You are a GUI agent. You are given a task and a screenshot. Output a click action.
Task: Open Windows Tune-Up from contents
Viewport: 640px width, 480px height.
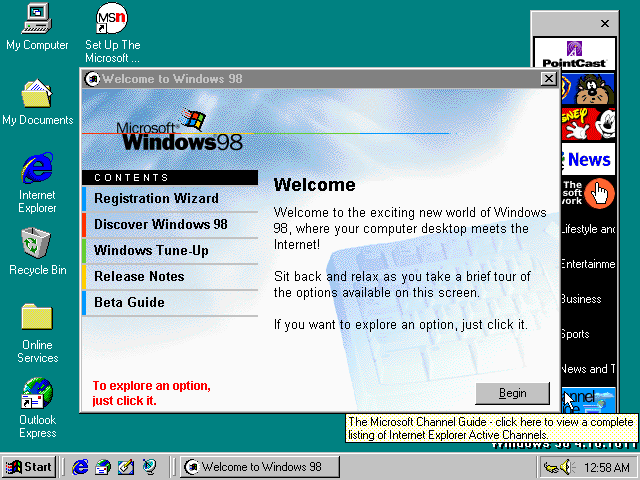coord(170,251)
